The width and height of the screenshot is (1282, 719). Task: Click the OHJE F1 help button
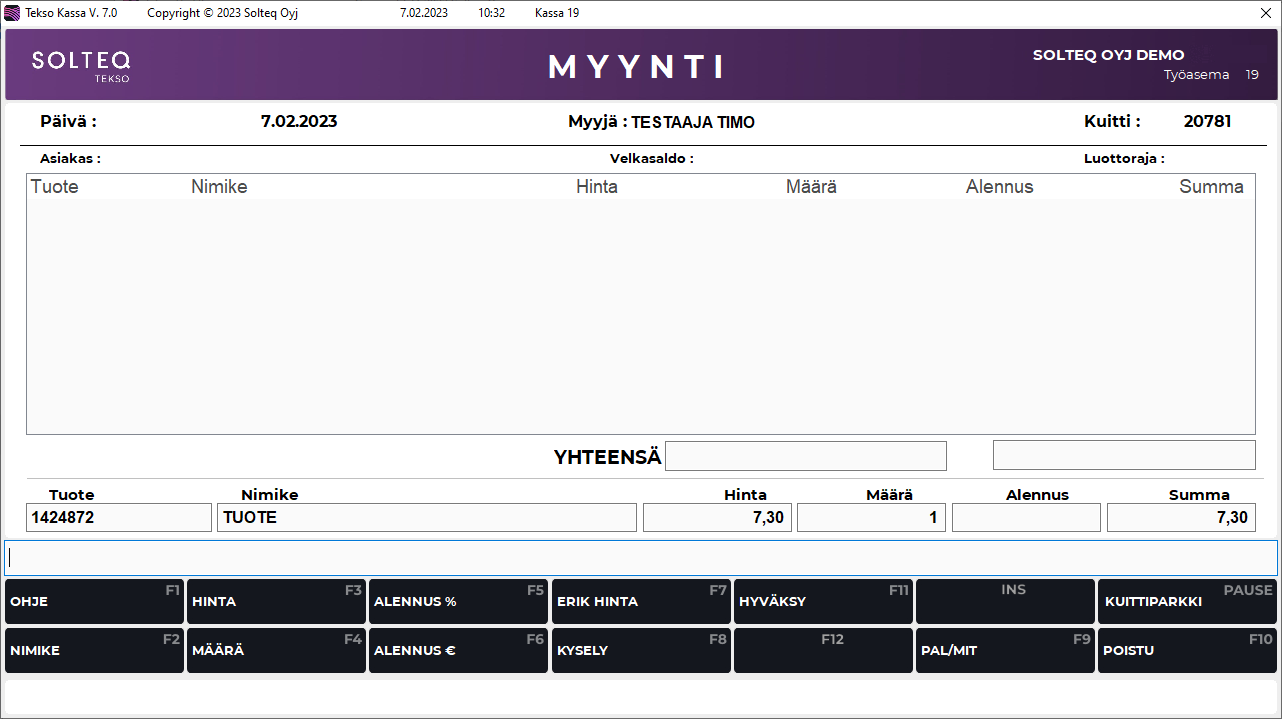click(x=94, y=601)
